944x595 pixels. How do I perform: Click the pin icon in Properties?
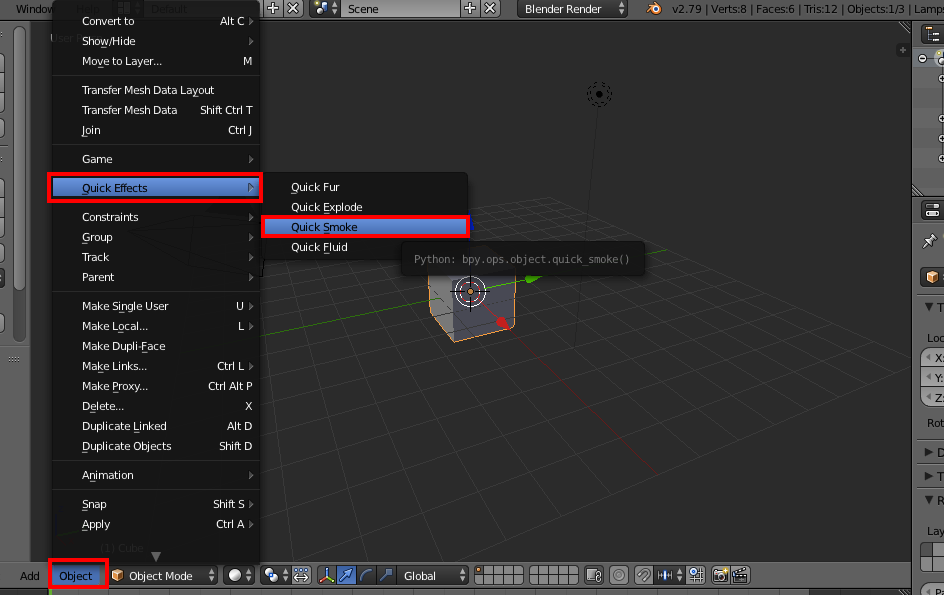[x=930, y=241]
